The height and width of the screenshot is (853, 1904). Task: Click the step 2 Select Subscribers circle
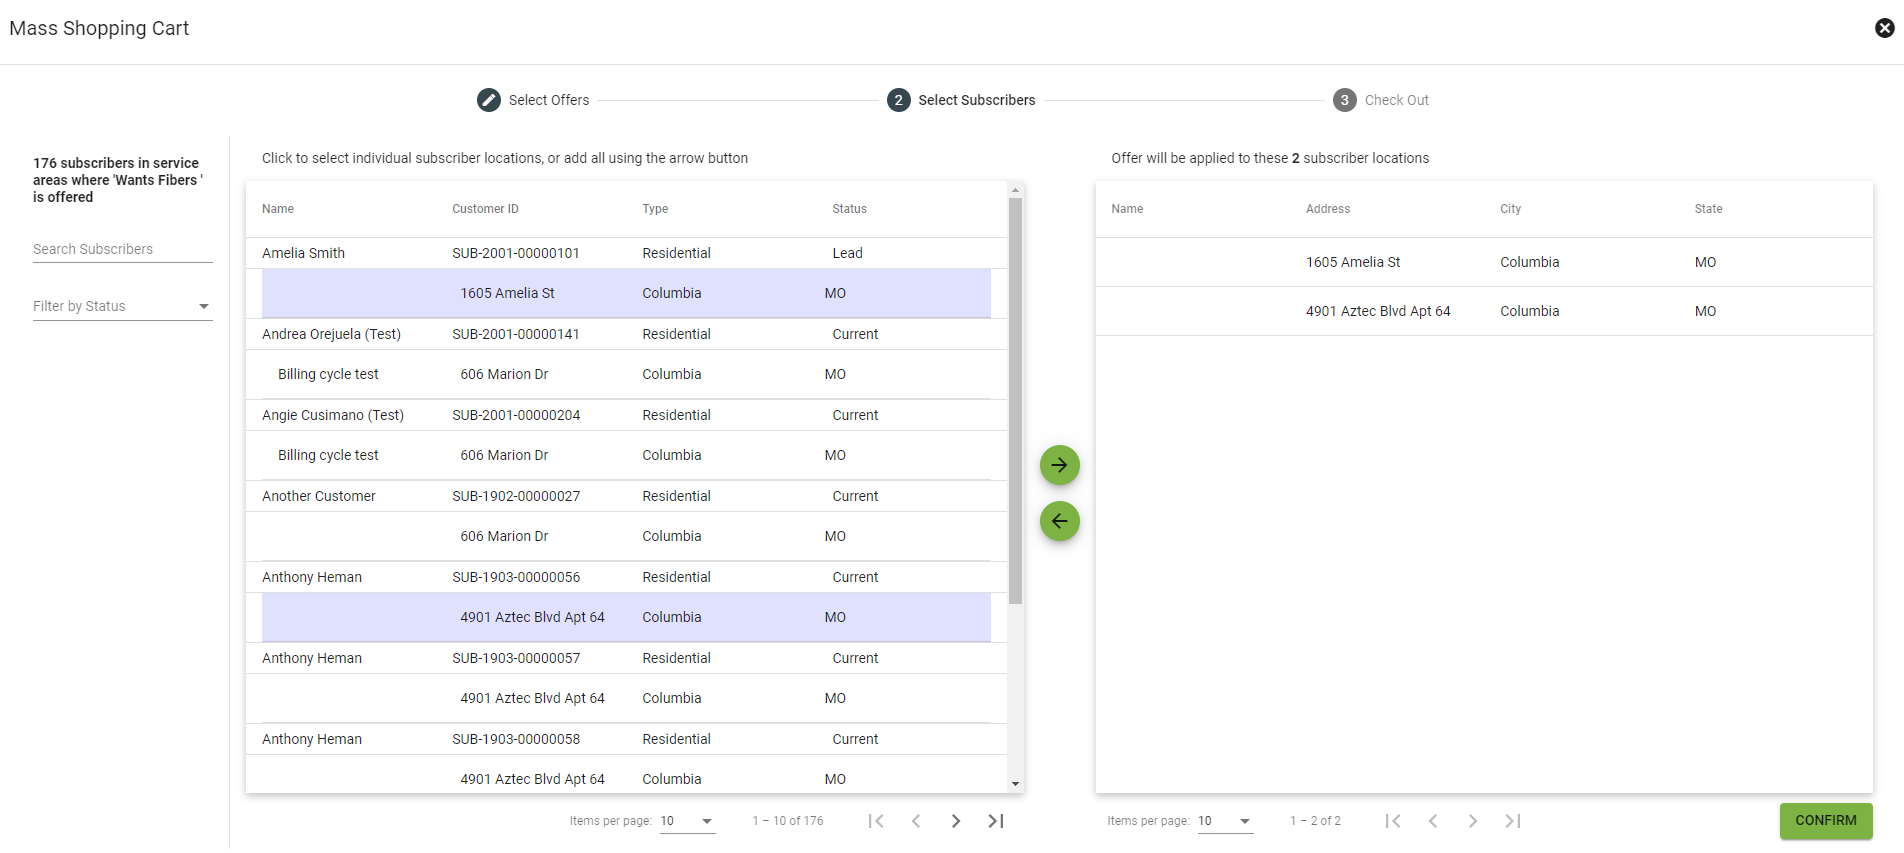point(899,100)
